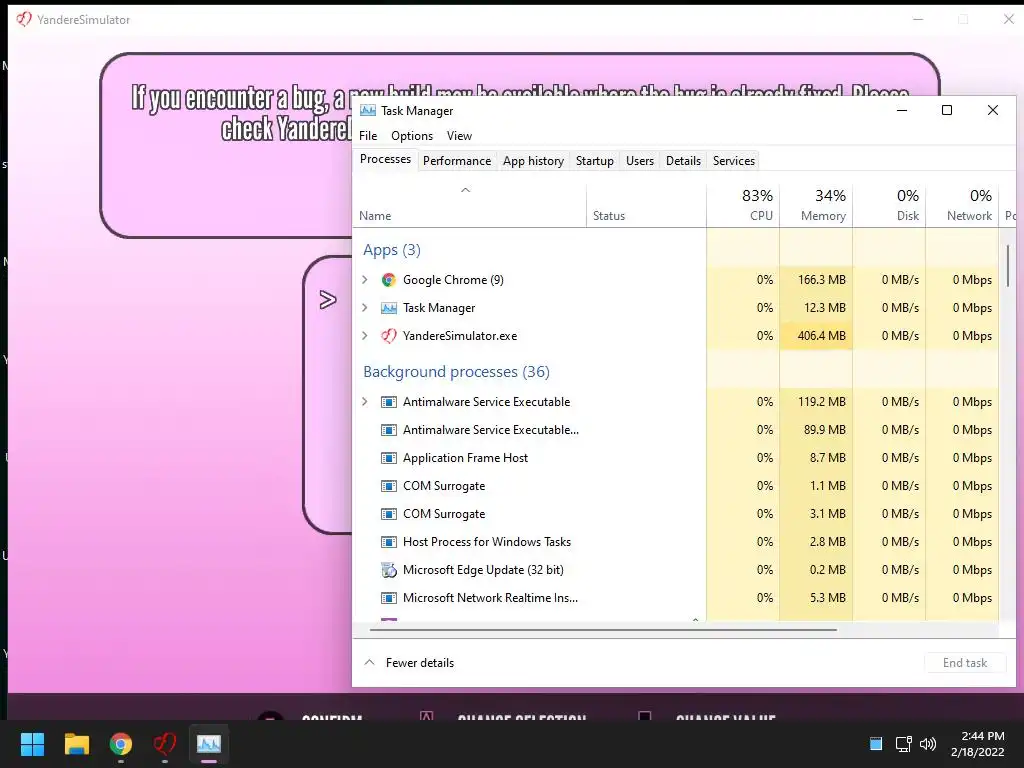Viewport: 1024px width, 768px height.
Task: Click the sort arrow above Name column
Action: point(466,190)
